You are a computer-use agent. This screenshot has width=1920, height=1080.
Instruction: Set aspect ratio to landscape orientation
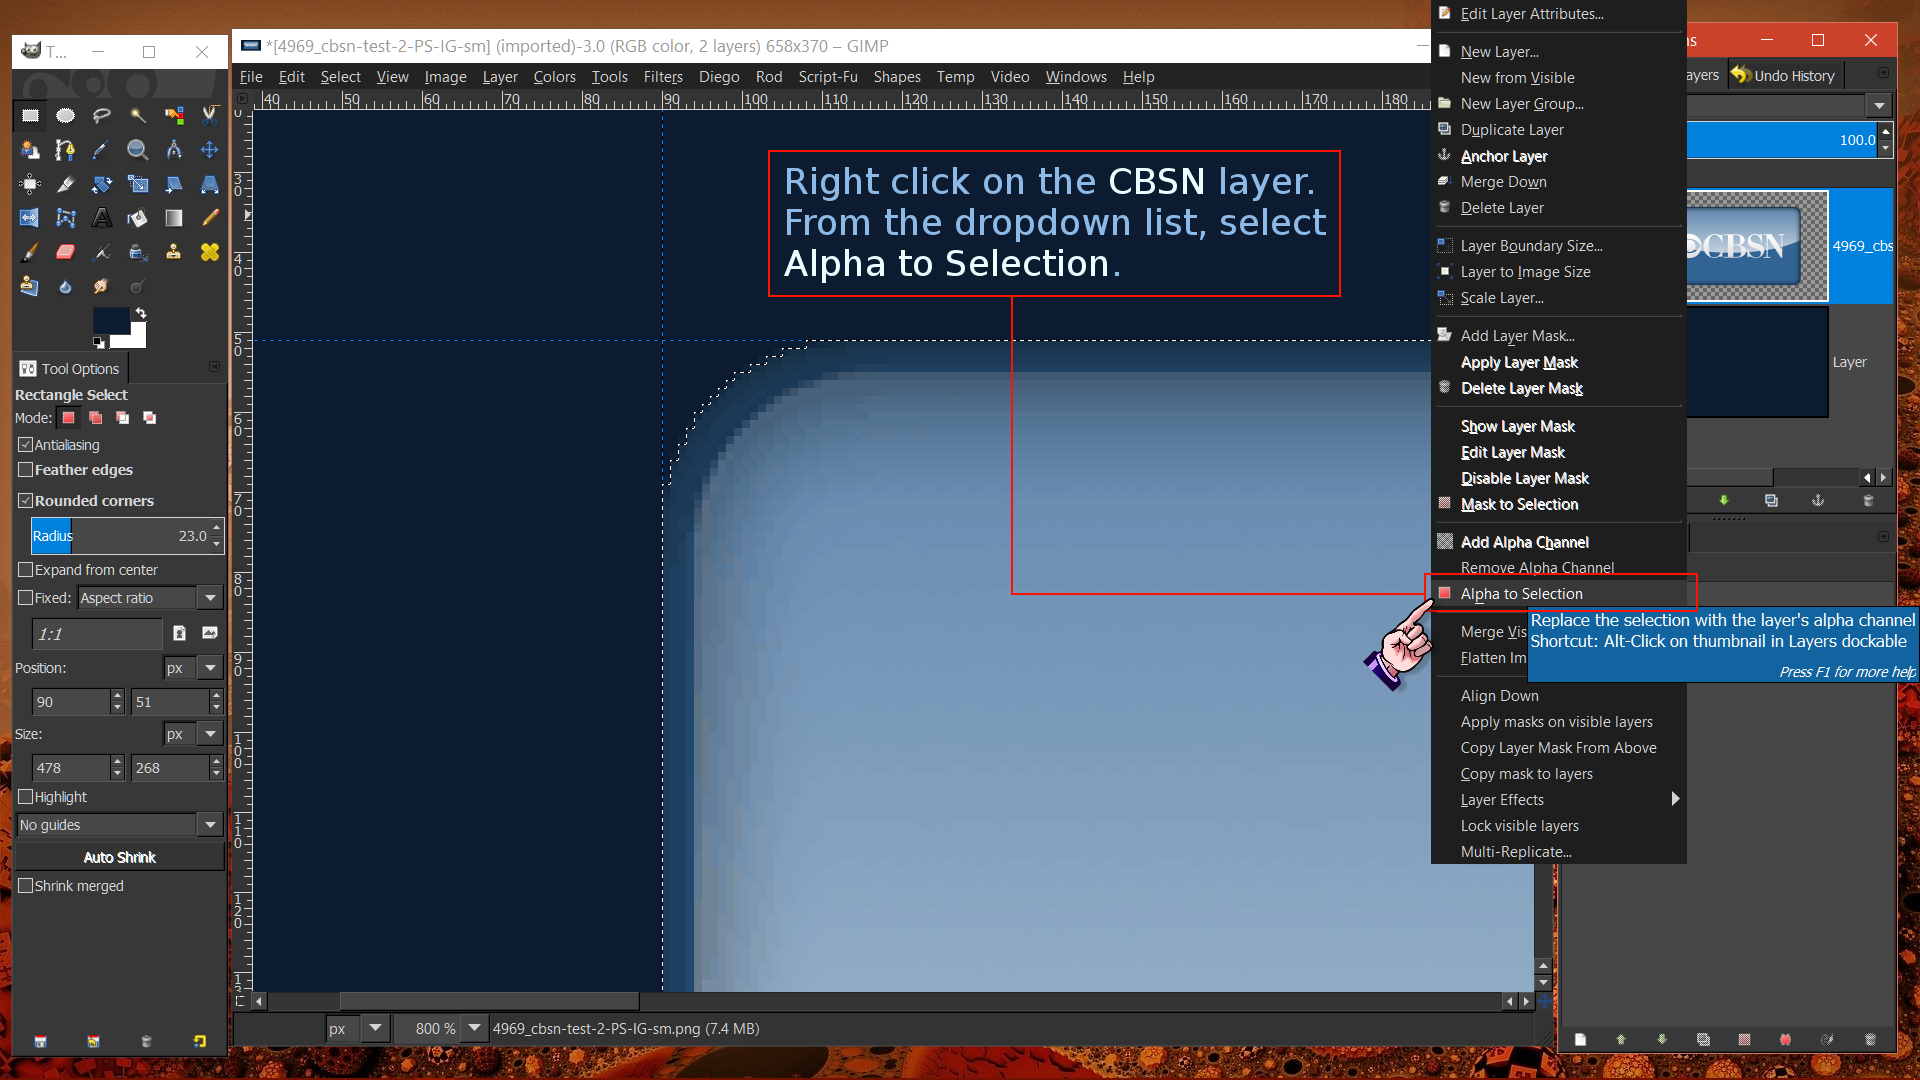point(210,633)
